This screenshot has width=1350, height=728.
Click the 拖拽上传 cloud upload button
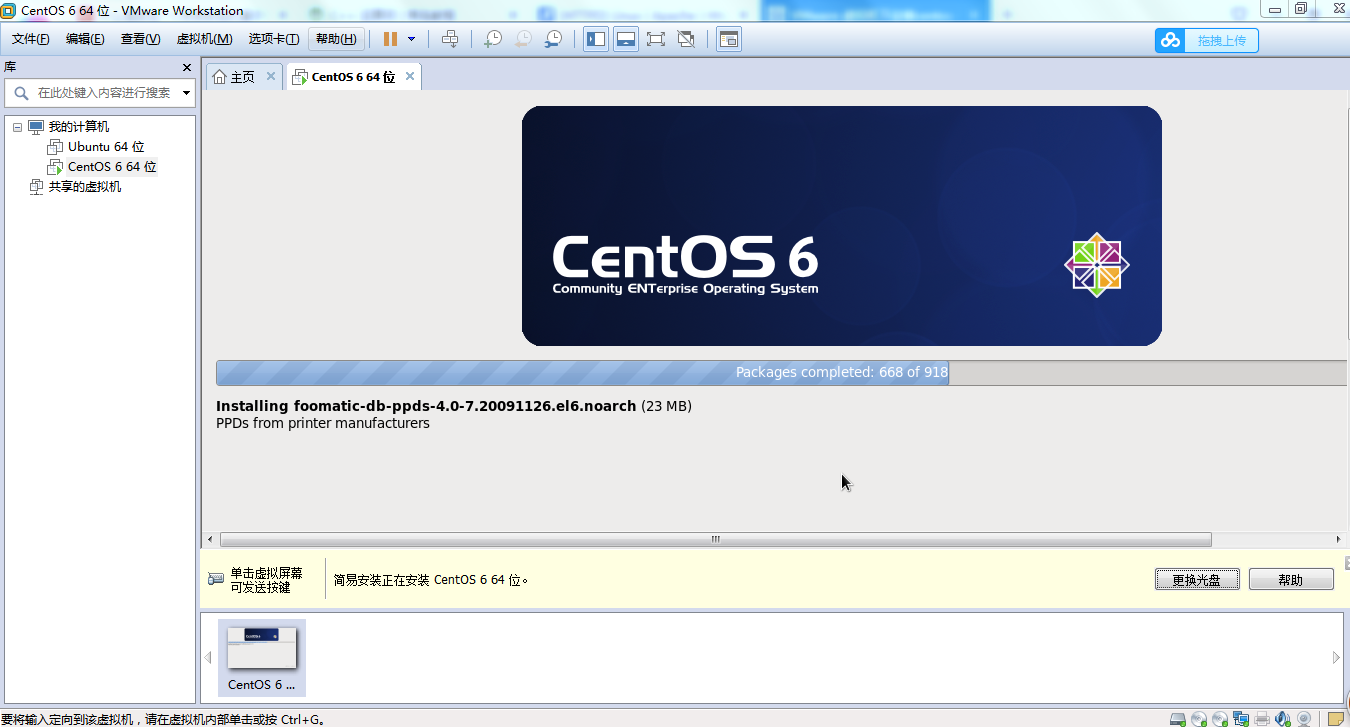click(1207, 40)
